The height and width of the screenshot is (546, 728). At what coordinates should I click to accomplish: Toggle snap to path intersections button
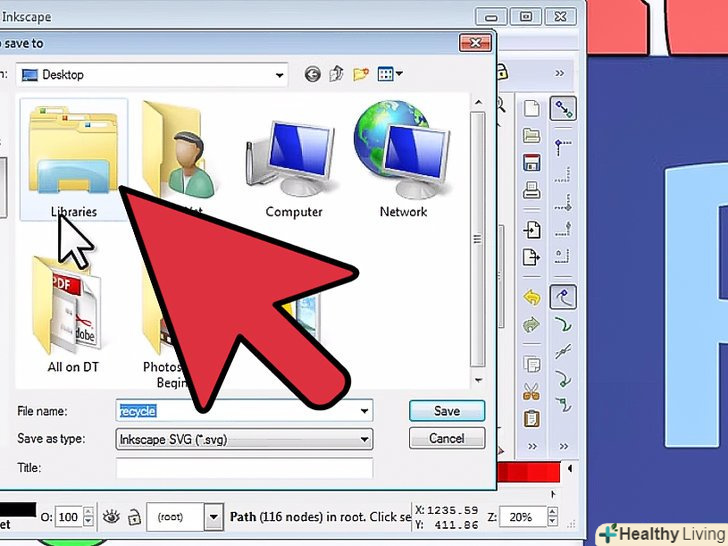(563, 351)
